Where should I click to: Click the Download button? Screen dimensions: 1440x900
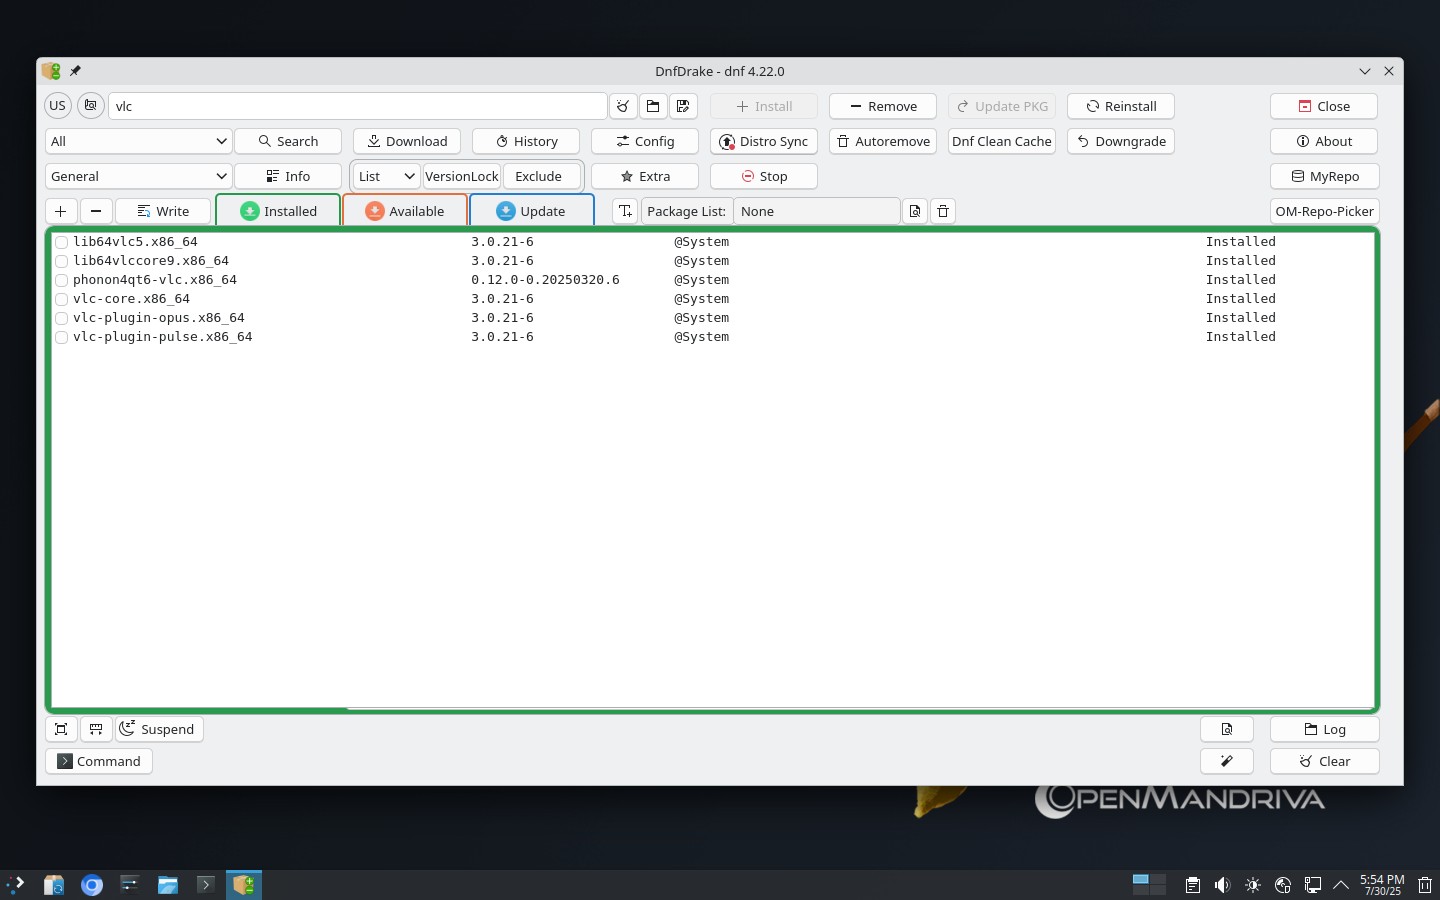coord(407,141)
